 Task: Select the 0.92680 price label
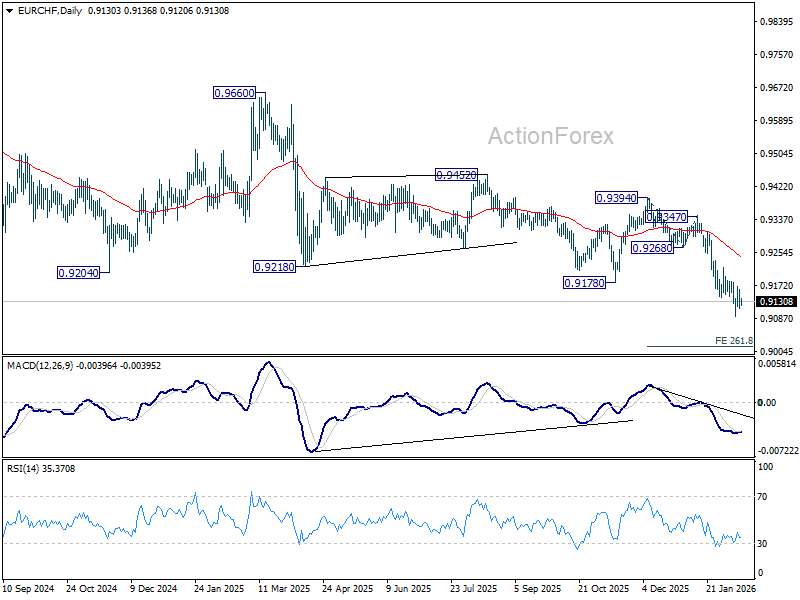(x=653, y=248)
